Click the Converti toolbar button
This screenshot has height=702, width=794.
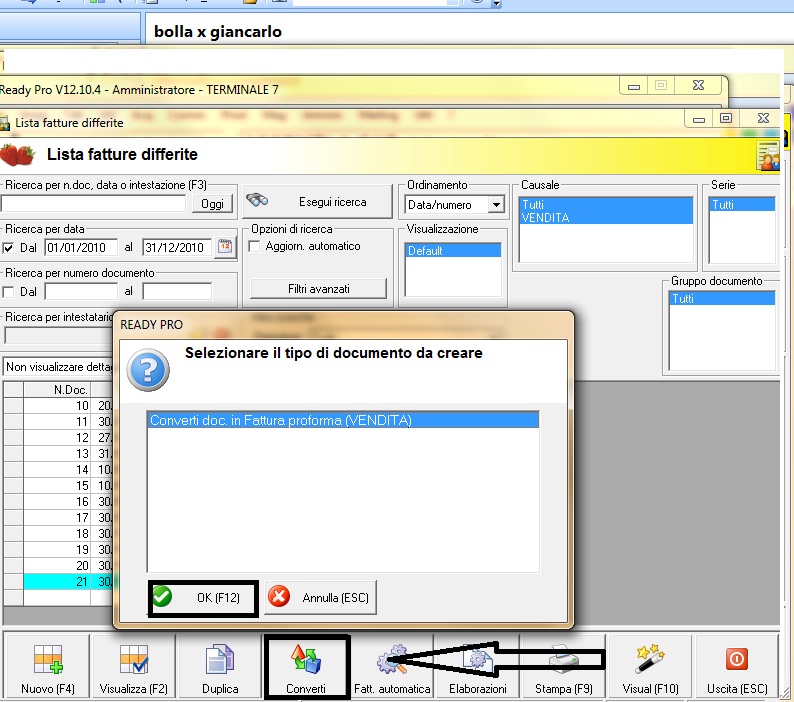coord(306,667)
